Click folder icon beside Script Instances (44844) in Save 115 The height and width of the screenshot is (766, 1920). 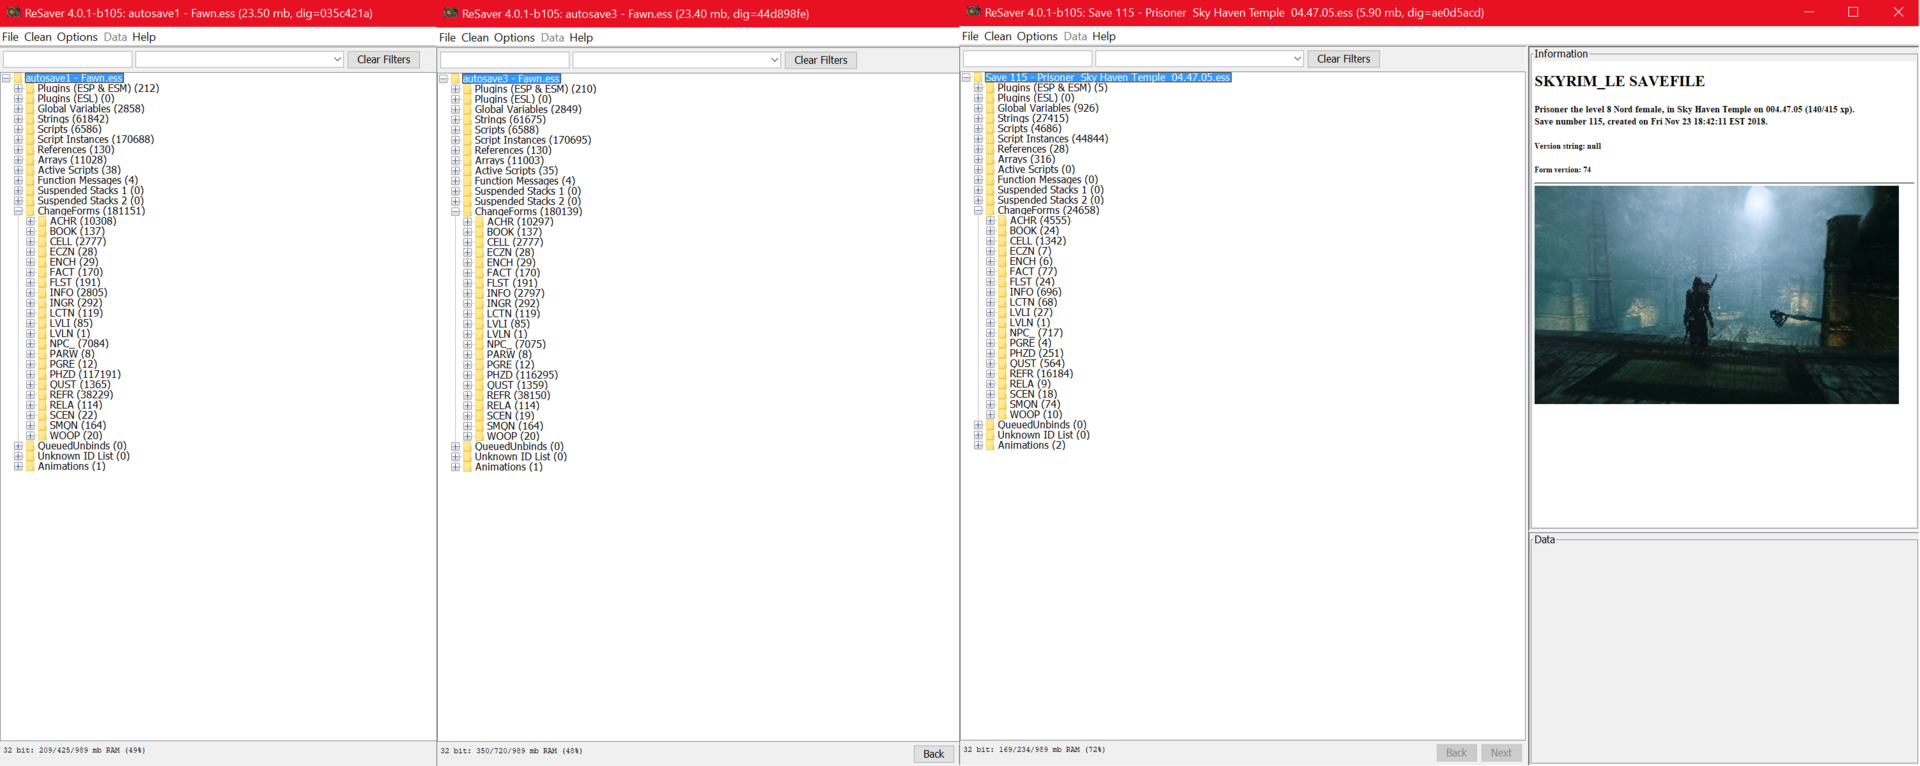point(990,139)
